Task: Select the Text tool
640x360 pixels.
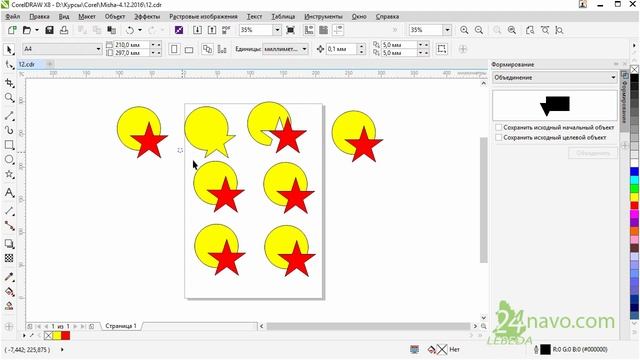Action: pyautogui.click(x=9, y=192)
